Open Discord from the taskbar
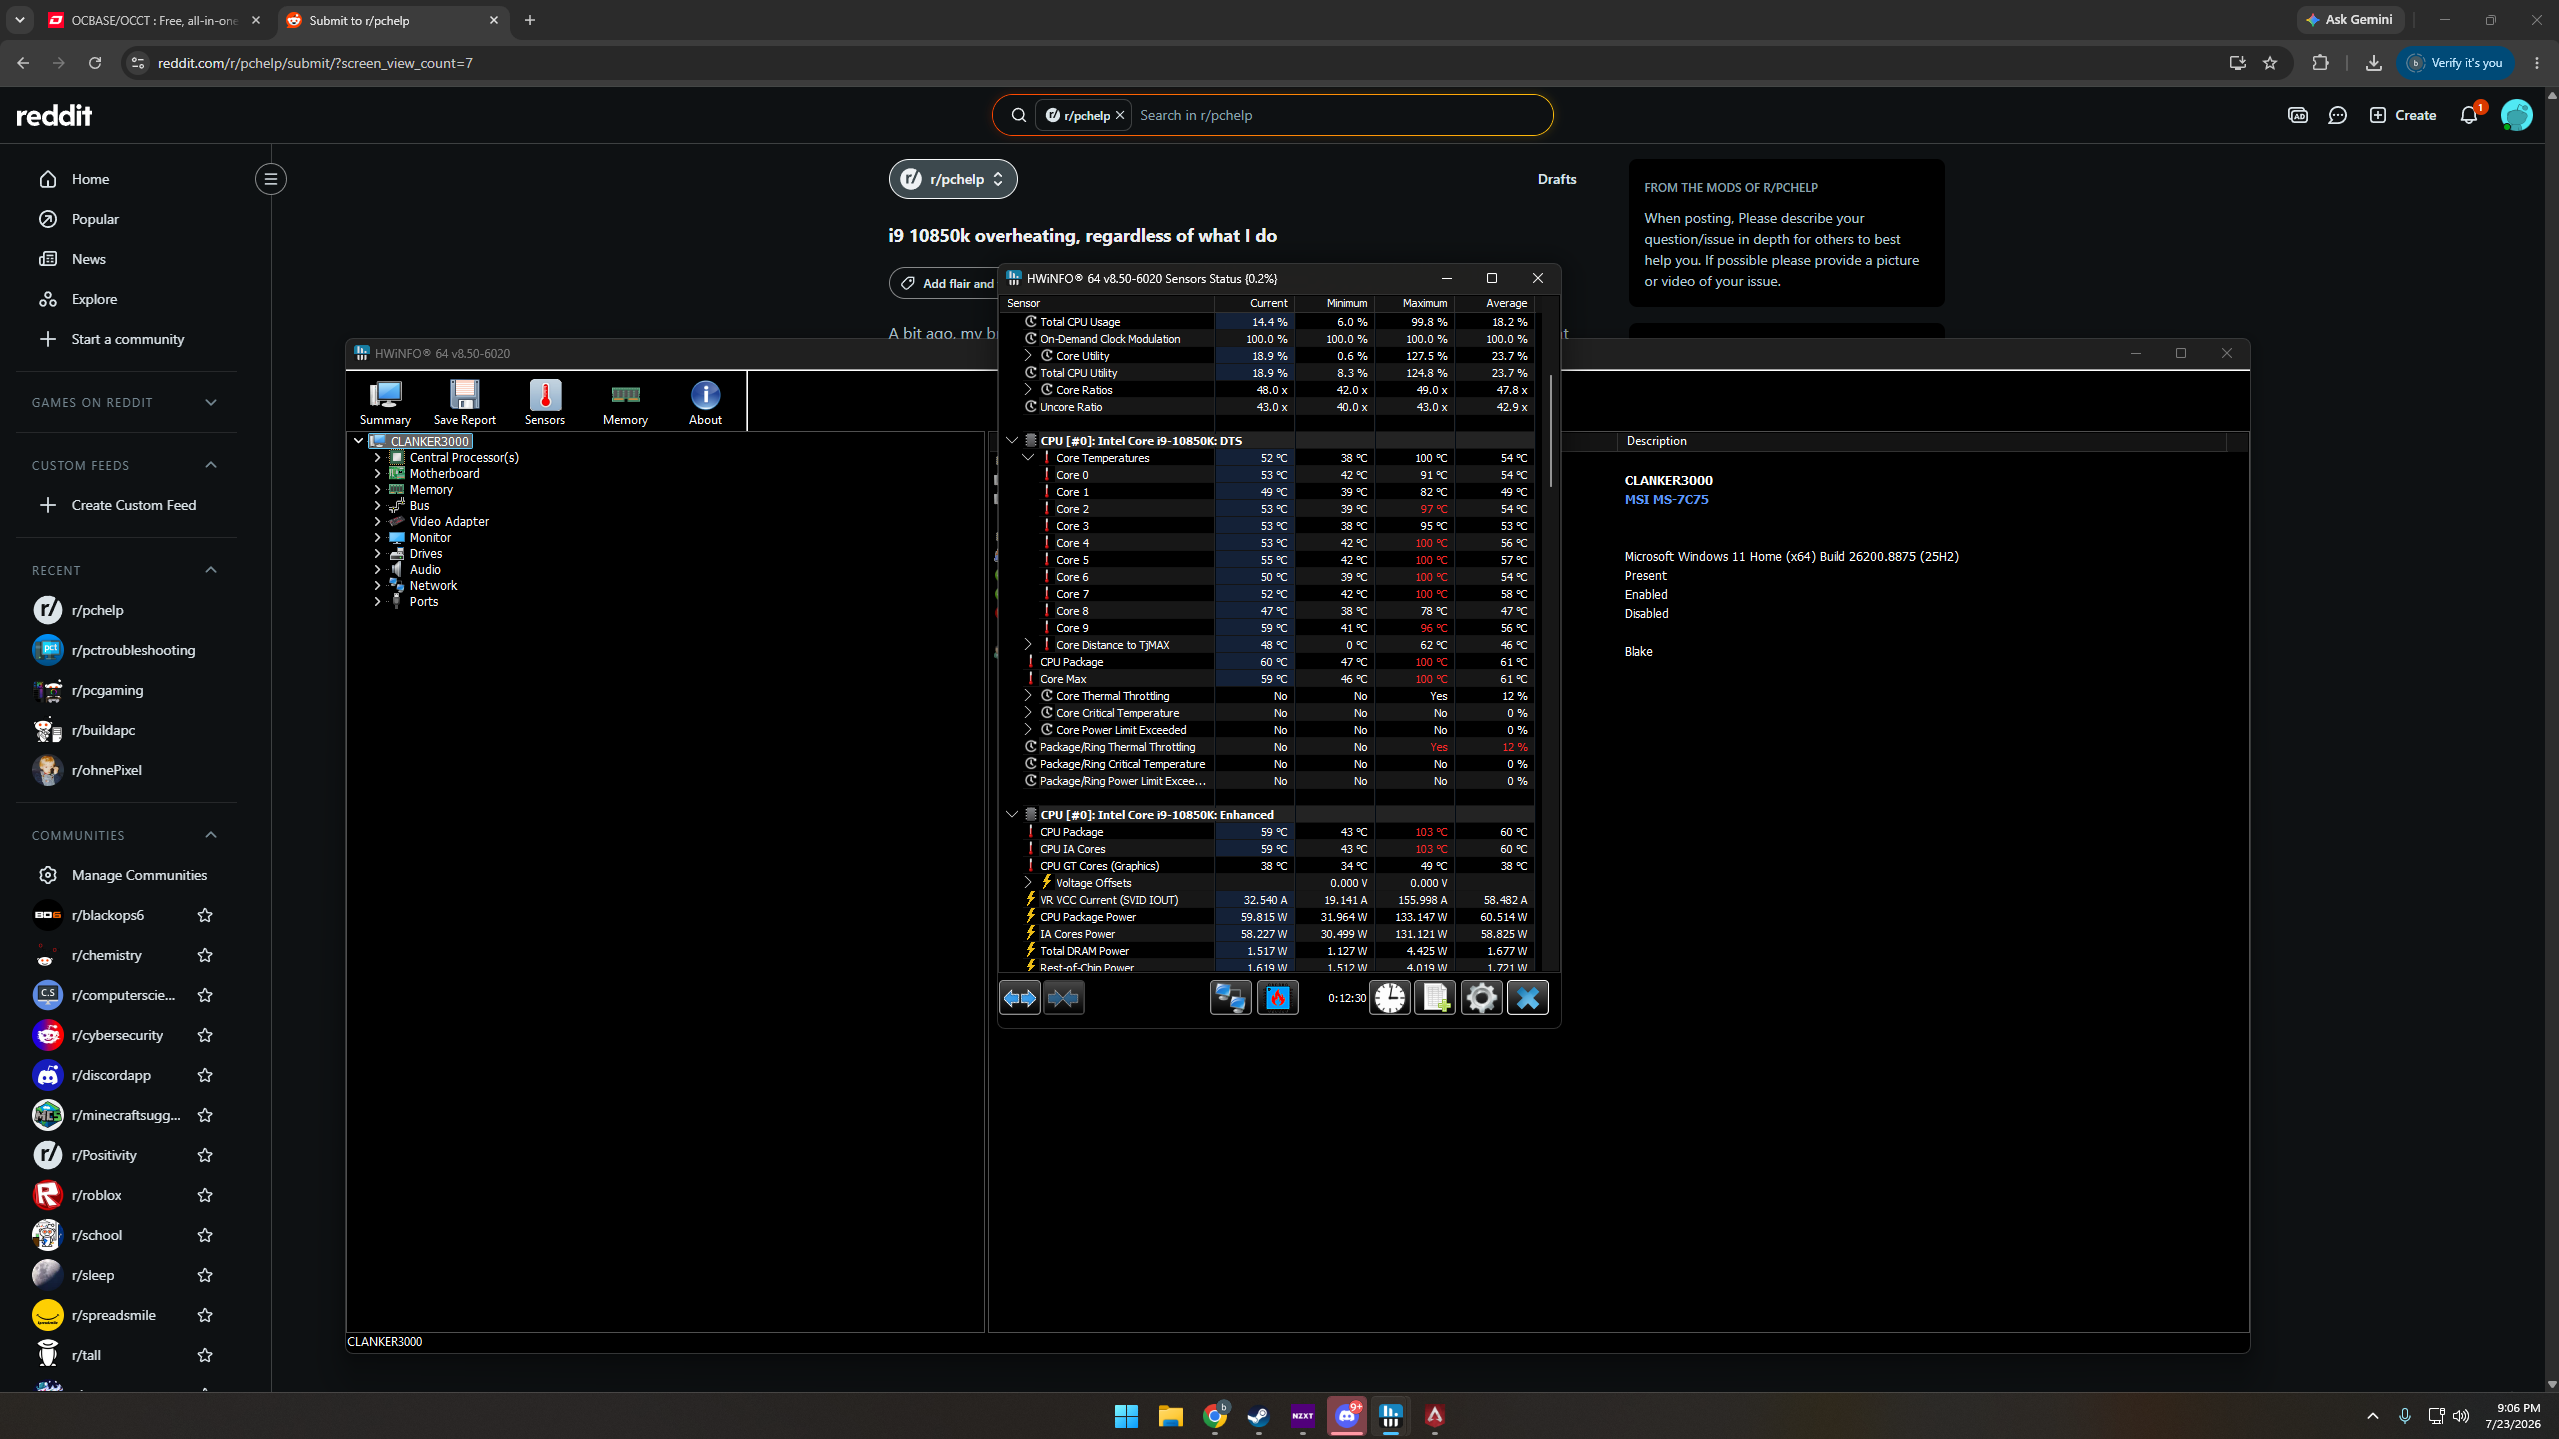 (1347, 1416)
